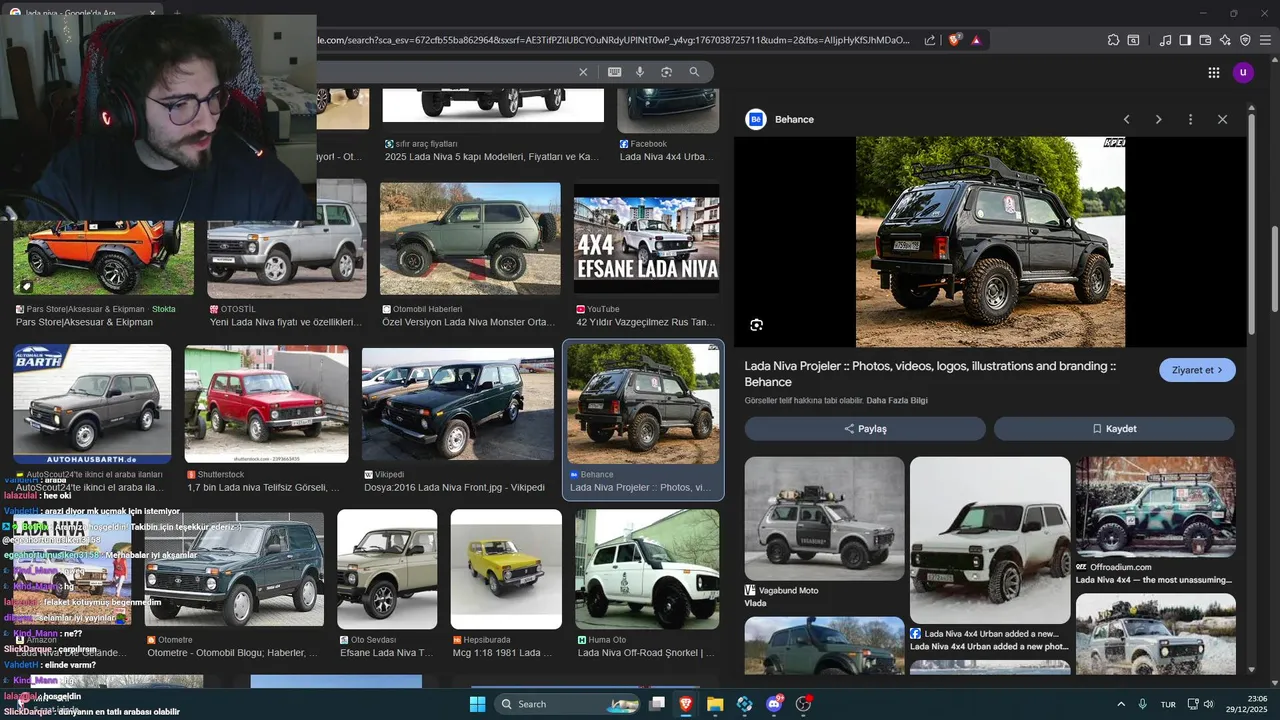Open media controls music note icon
Image resolution: width=1280 pixels, height=720 pixels.
pyautogui.click(x=1165, y=40)
